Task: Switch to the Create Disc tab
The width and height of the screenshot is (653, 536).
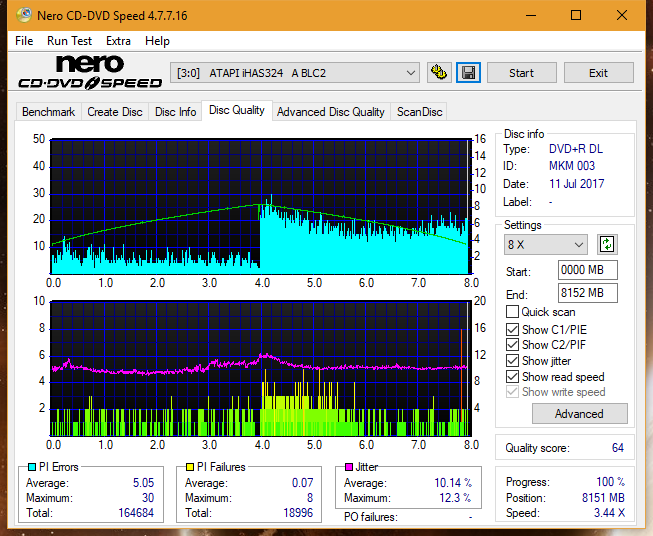Action: click(x=115, y=112)
